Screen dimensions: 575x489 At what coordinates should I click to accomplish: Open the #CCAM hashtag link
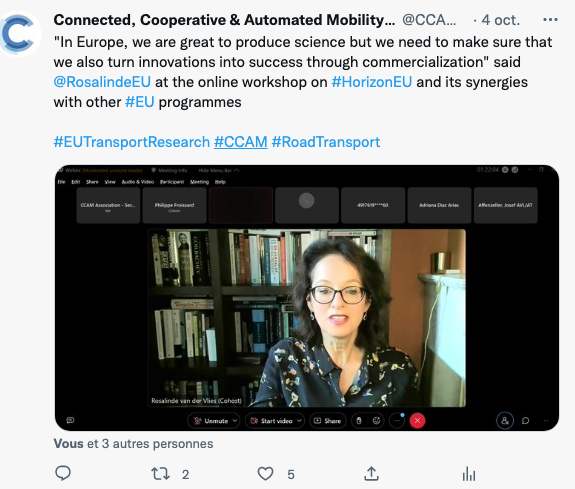click(241, 142)
